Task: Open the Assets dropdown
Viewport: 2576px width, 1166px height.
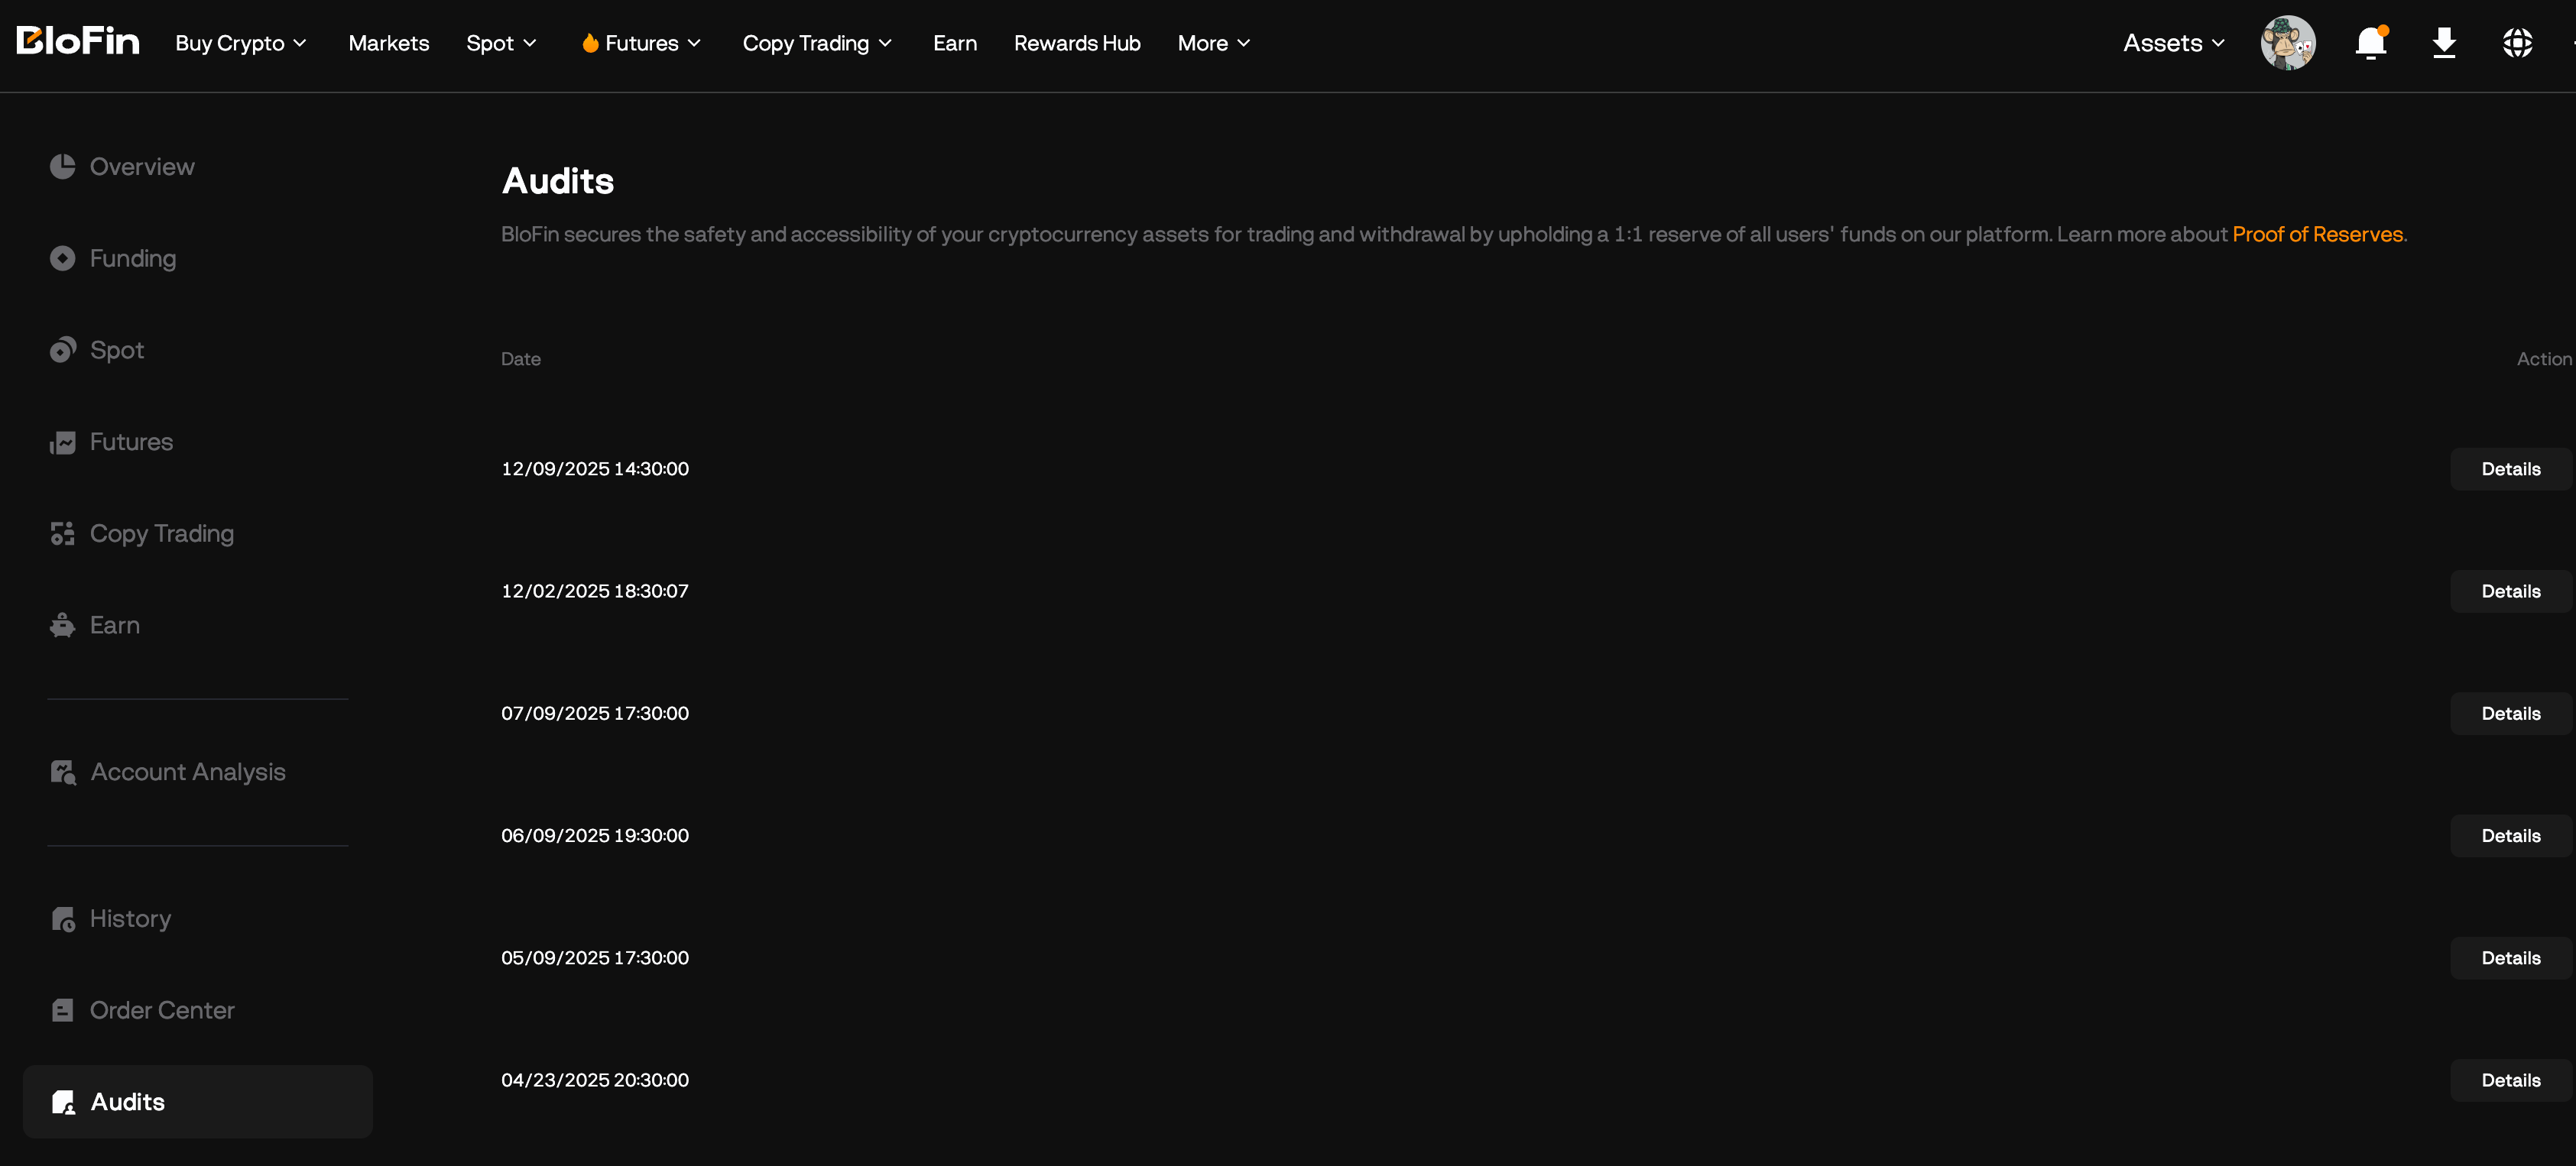Action: click(2173, 43)
